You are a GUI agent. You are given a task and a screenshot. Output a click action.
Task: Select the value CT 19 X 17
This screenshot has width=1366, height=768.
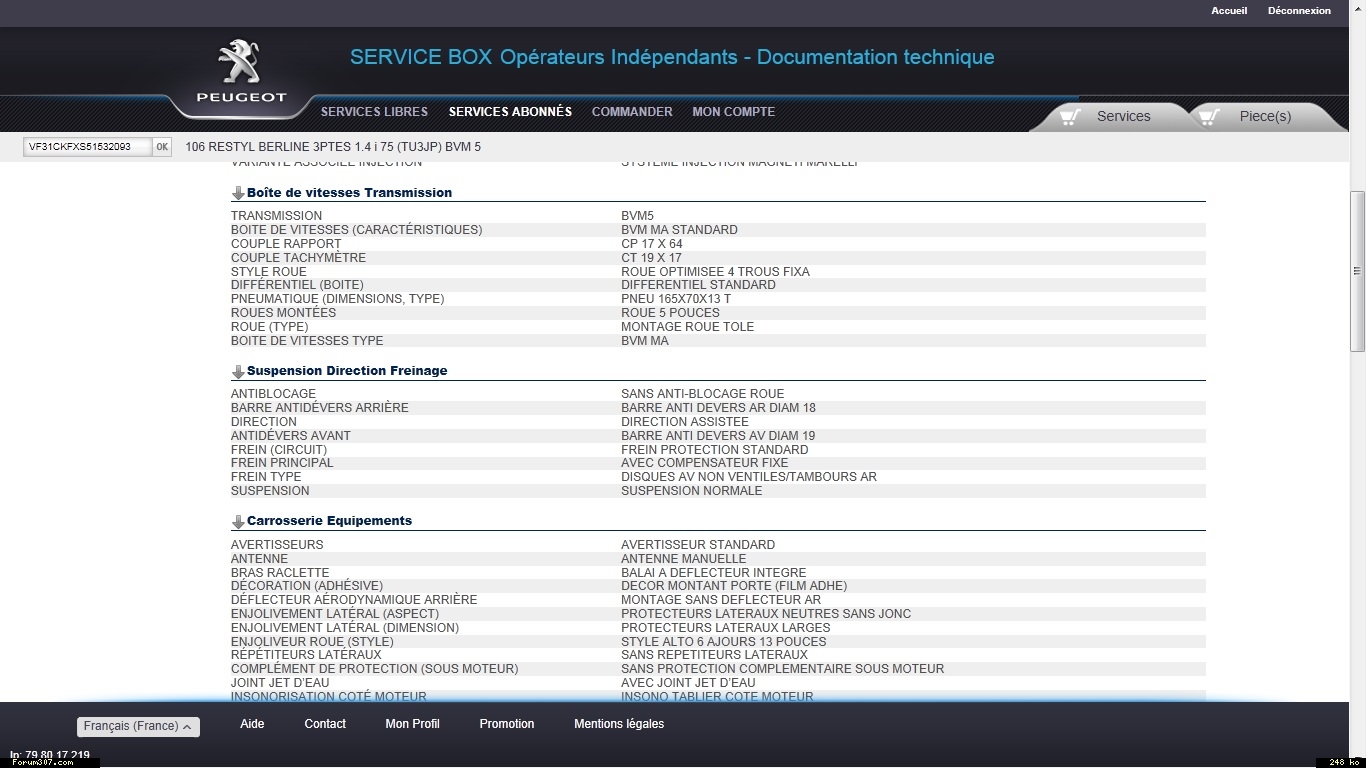(x=651, y=258)
